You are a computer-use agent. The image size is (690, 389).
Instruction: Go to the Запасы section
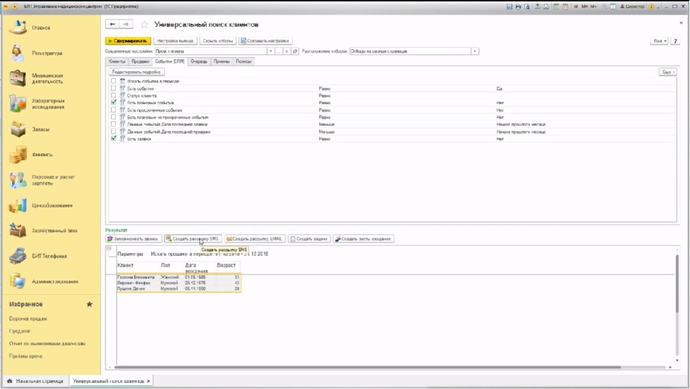click(x=40, y=129)
